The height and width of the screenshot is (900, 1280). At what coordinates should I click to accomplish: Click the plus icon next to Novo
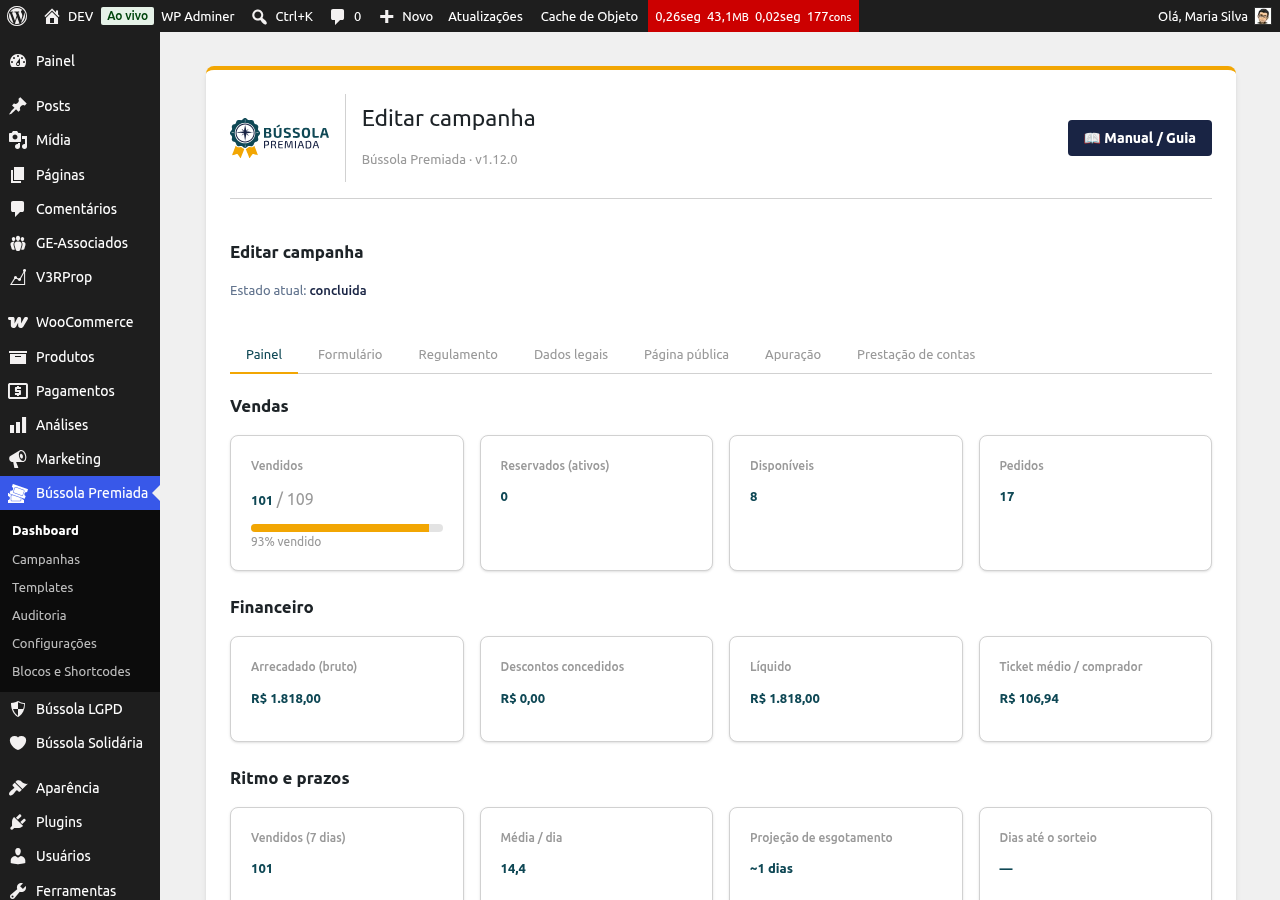387,17
